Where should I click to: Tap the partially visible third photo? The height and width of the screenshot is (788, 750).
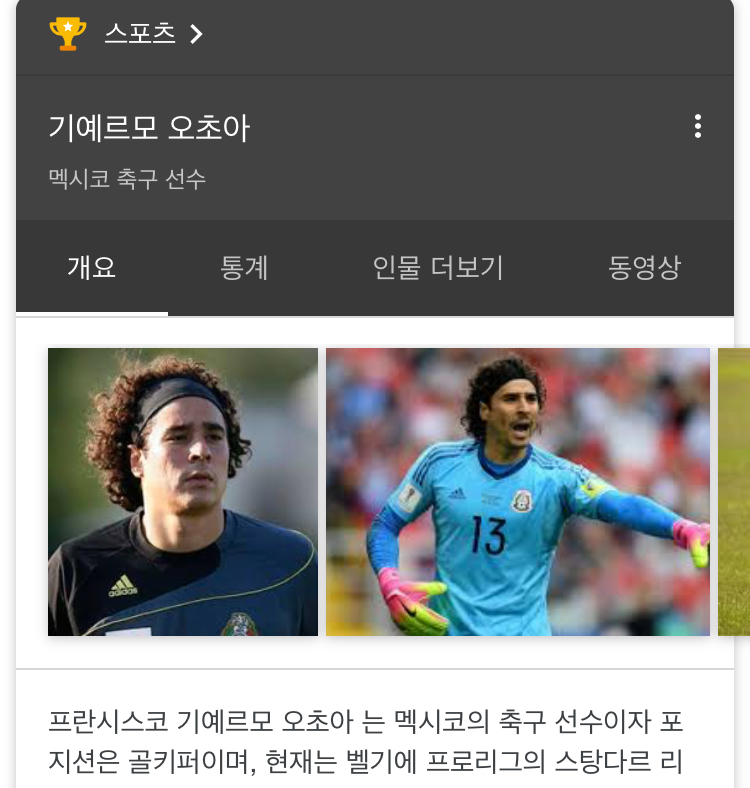pos(734,492)
